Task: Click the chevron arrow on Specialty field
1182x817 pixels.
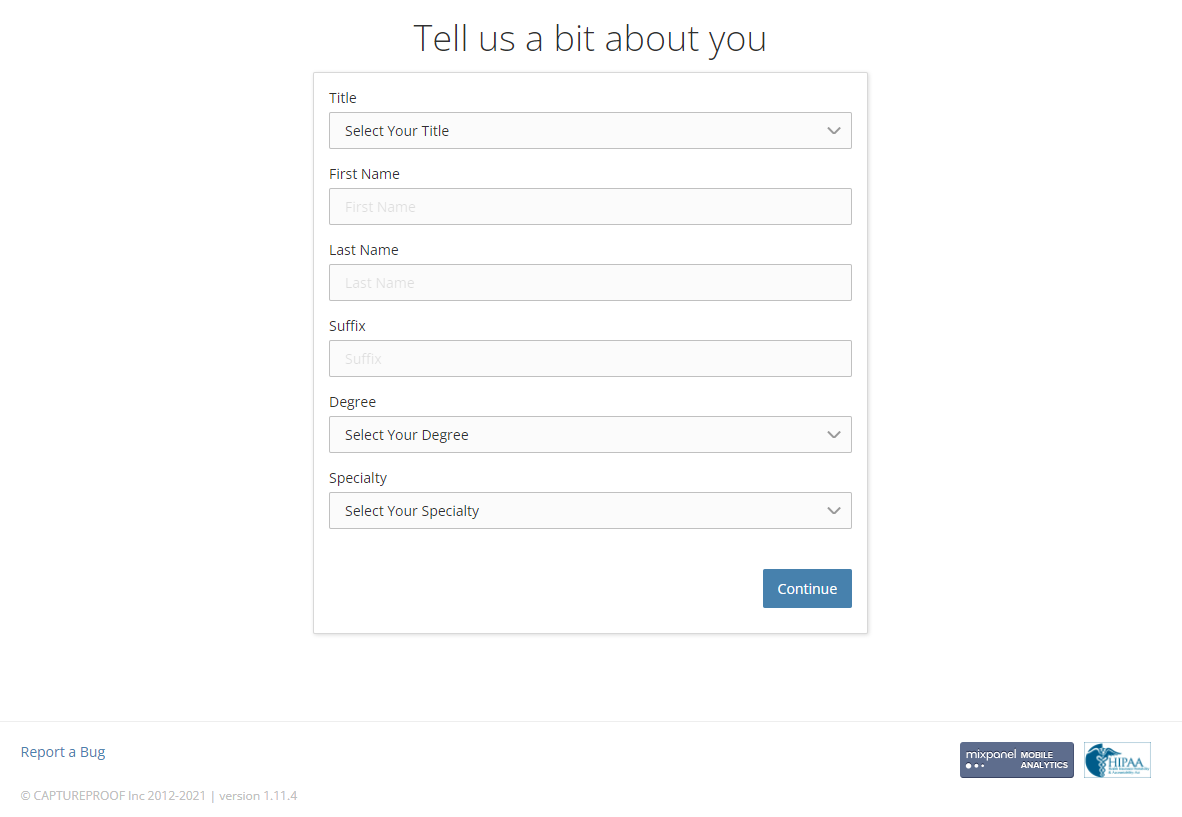Action: coord(834,511)
